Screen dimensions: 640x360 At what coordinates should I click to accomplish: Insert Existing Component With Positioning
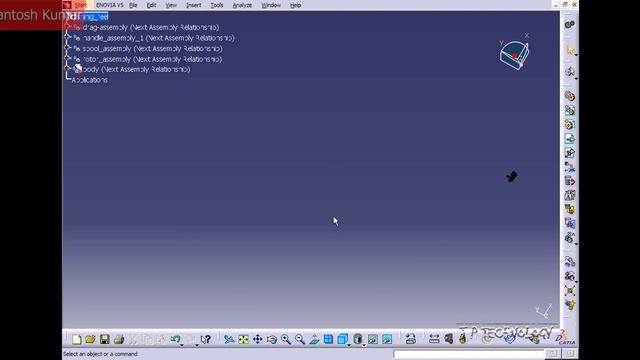pyautogui.click(x=570, y=153)
